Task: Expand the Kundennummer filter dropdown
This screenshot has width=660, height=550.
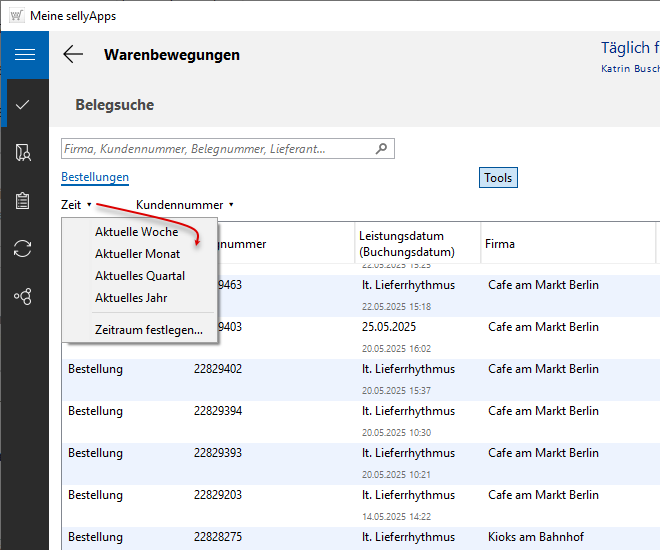Action: (x=185, y=204)
